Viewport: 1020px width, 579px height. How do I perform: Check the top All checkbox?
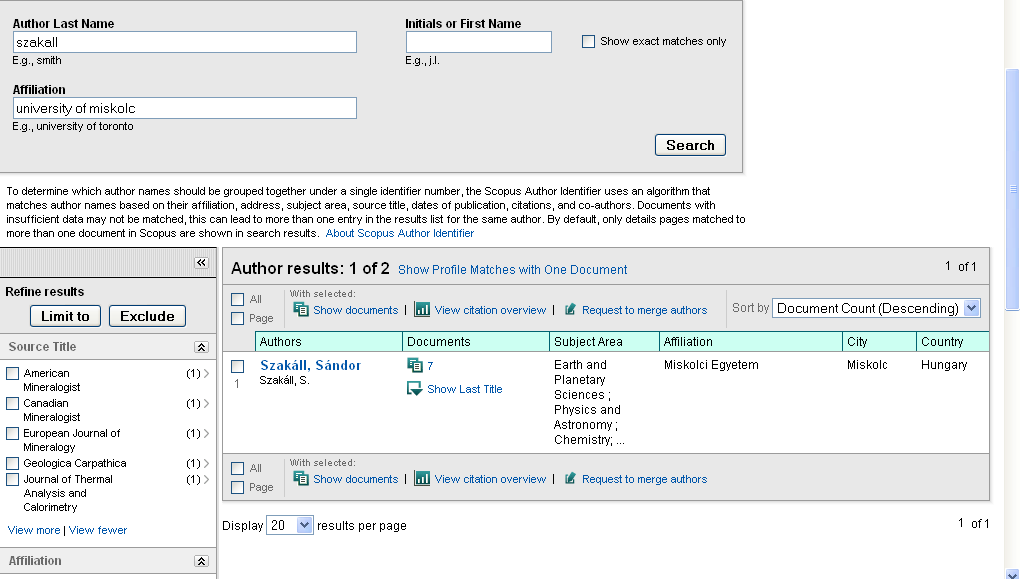click(237, 299)
